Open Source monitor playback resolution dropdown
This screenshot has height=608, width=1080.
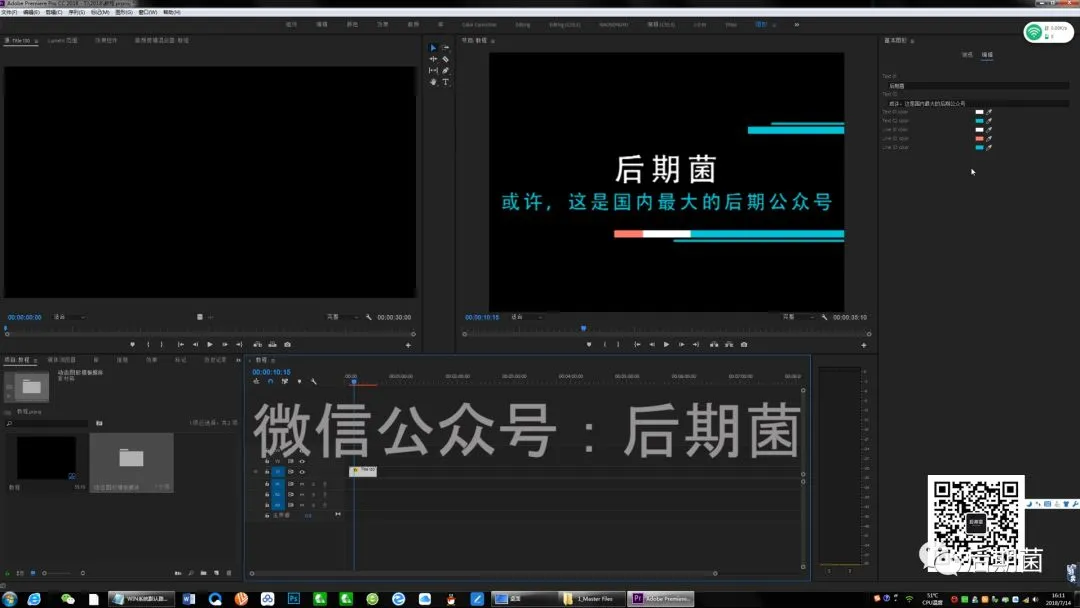click(x=341, y=317)
